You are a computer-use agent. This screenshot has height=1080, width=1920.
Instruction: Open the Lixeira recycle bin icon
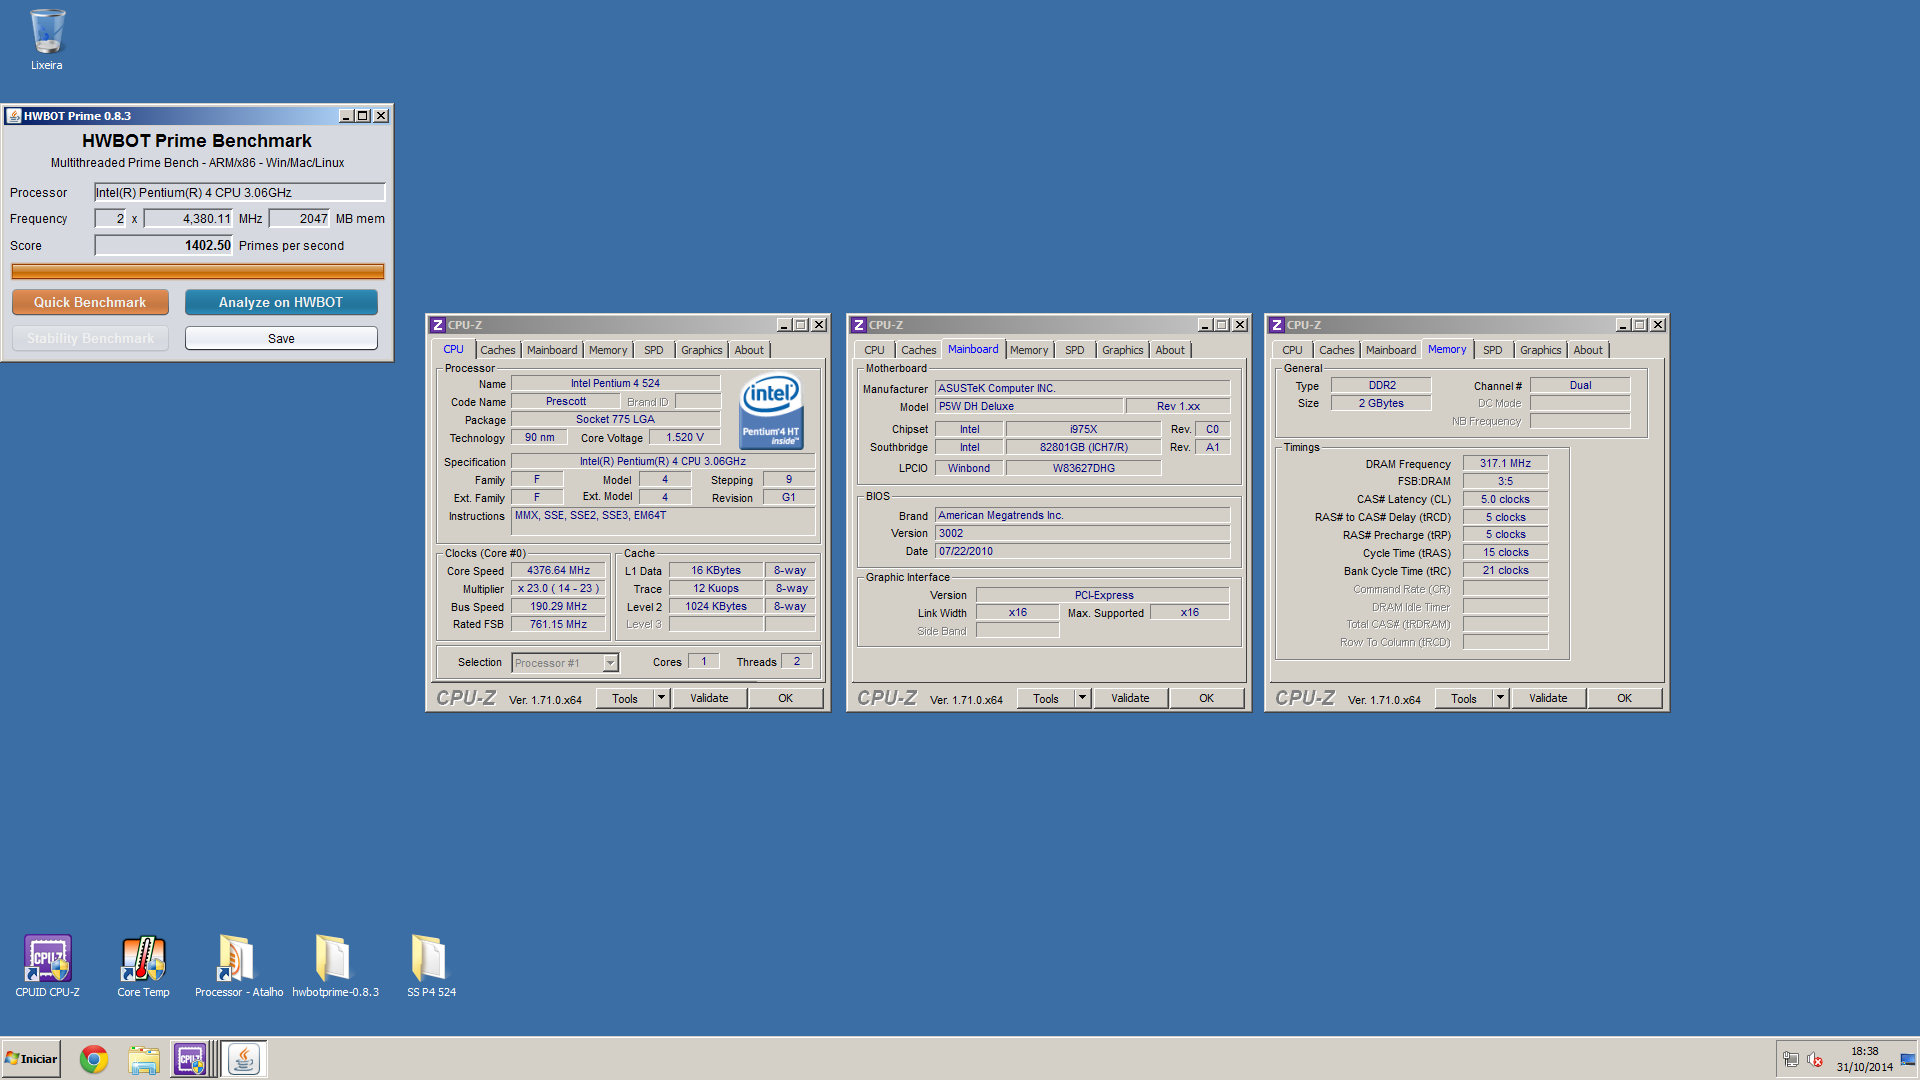[x=46, y=40]
